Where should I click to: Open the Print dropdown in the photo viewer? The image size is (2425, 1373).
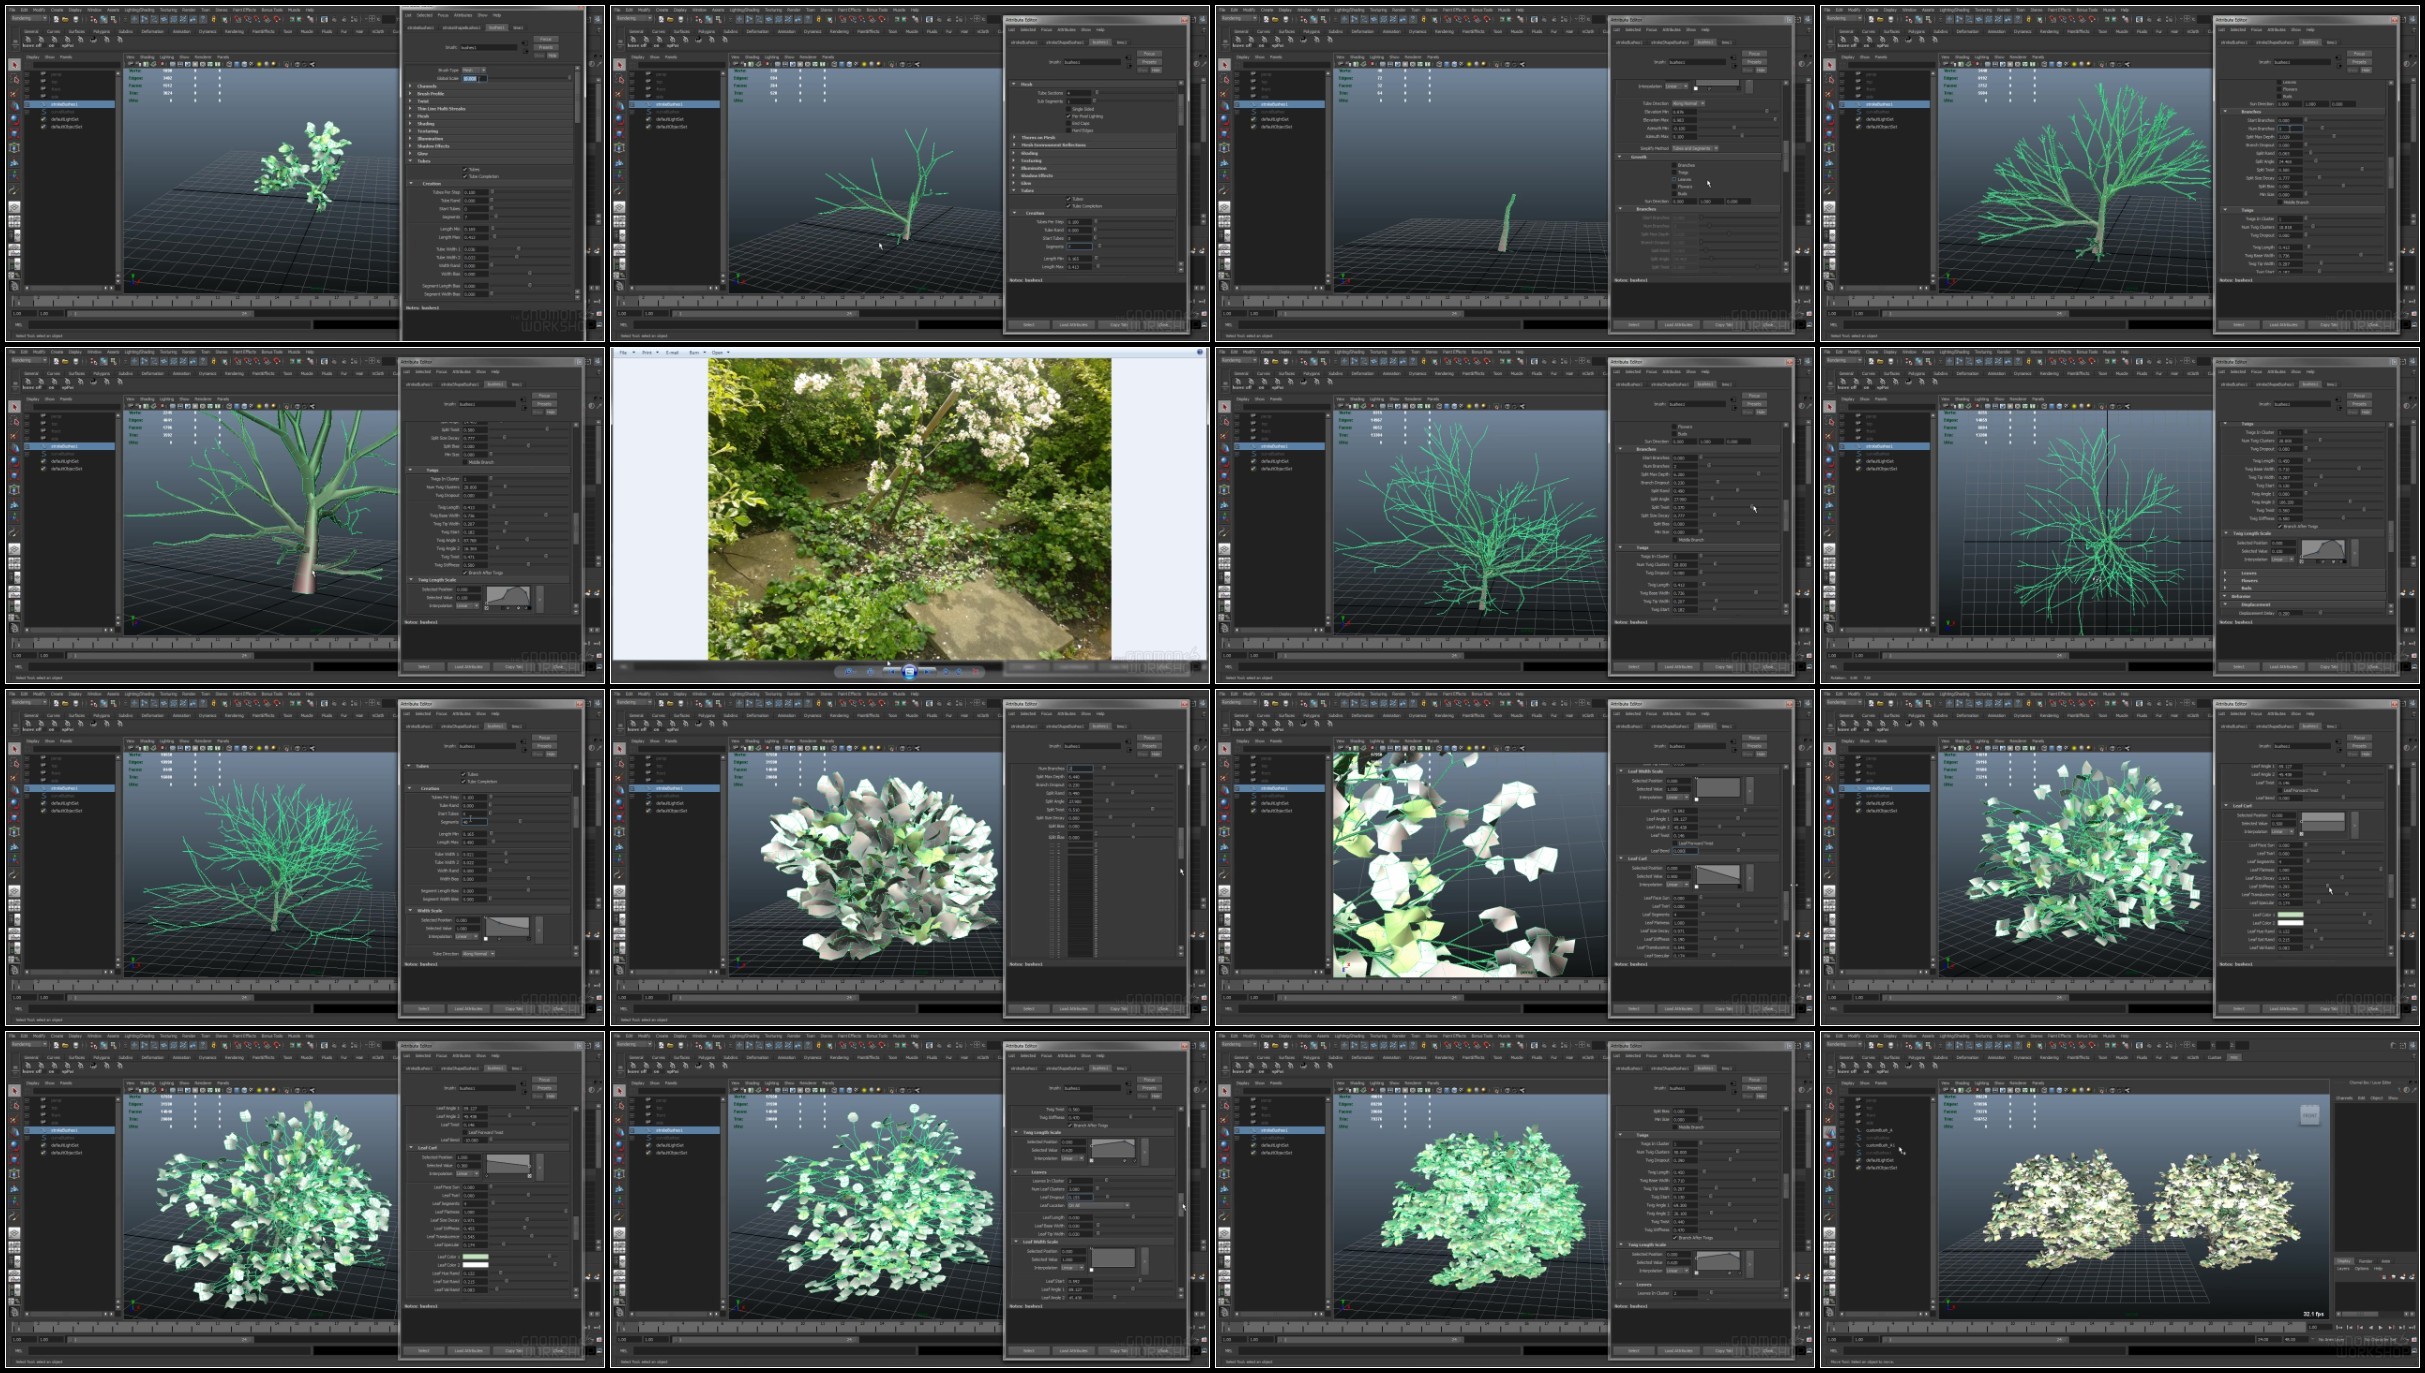point(650,352)
